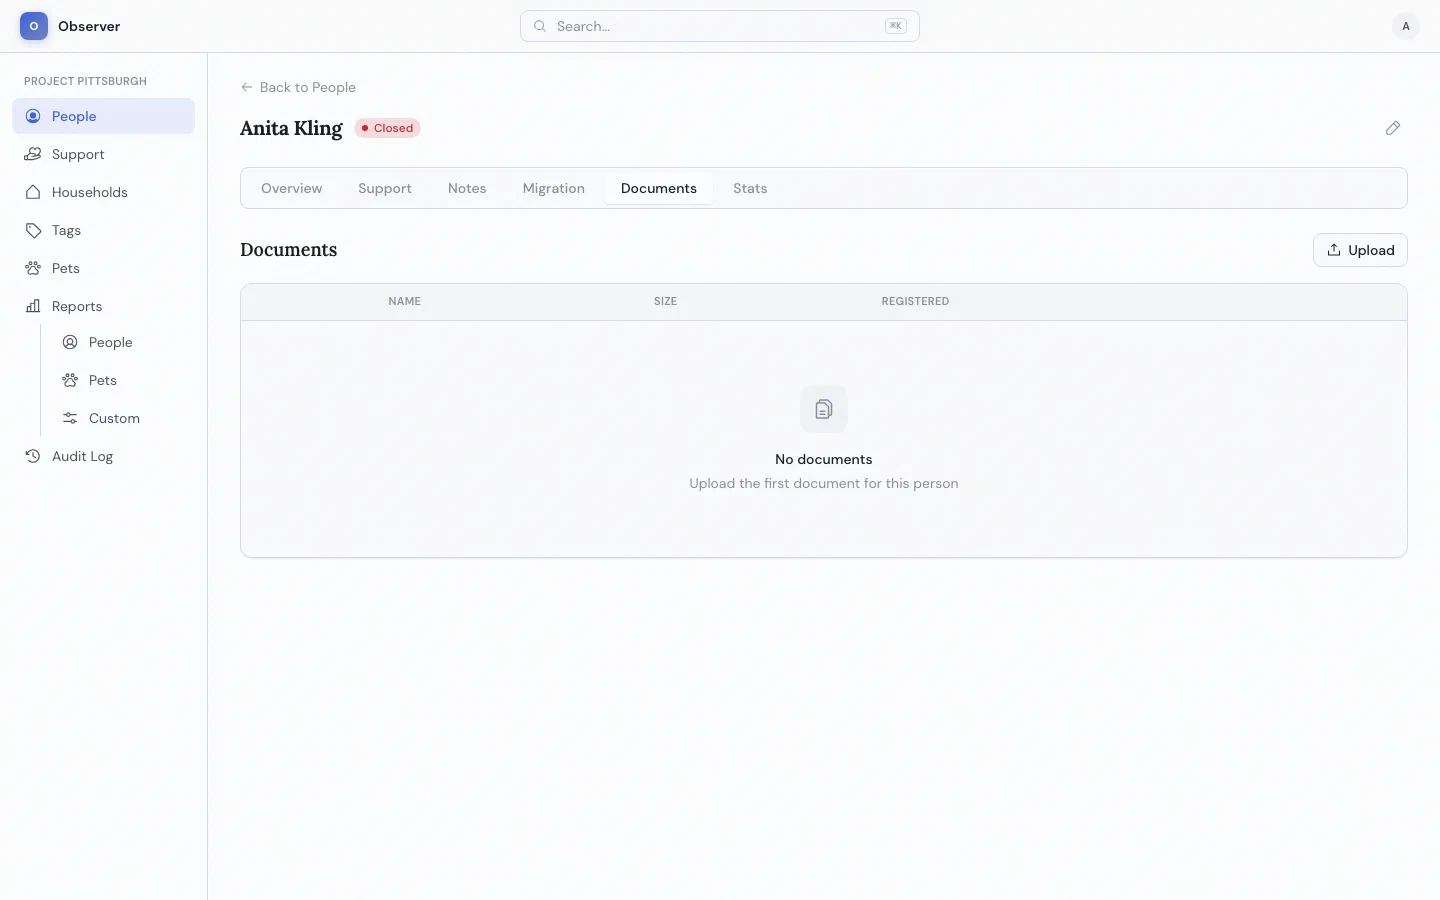Focus the Search input field

(x=720, y=26)
